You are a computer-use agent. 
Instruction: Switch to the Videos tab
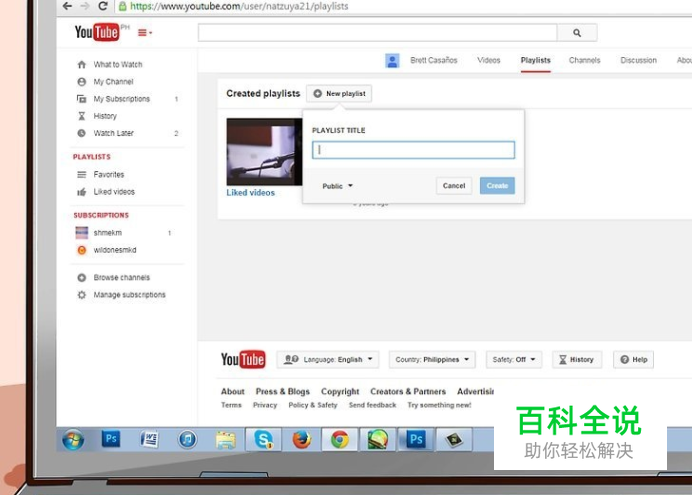[x=489, y=60]
